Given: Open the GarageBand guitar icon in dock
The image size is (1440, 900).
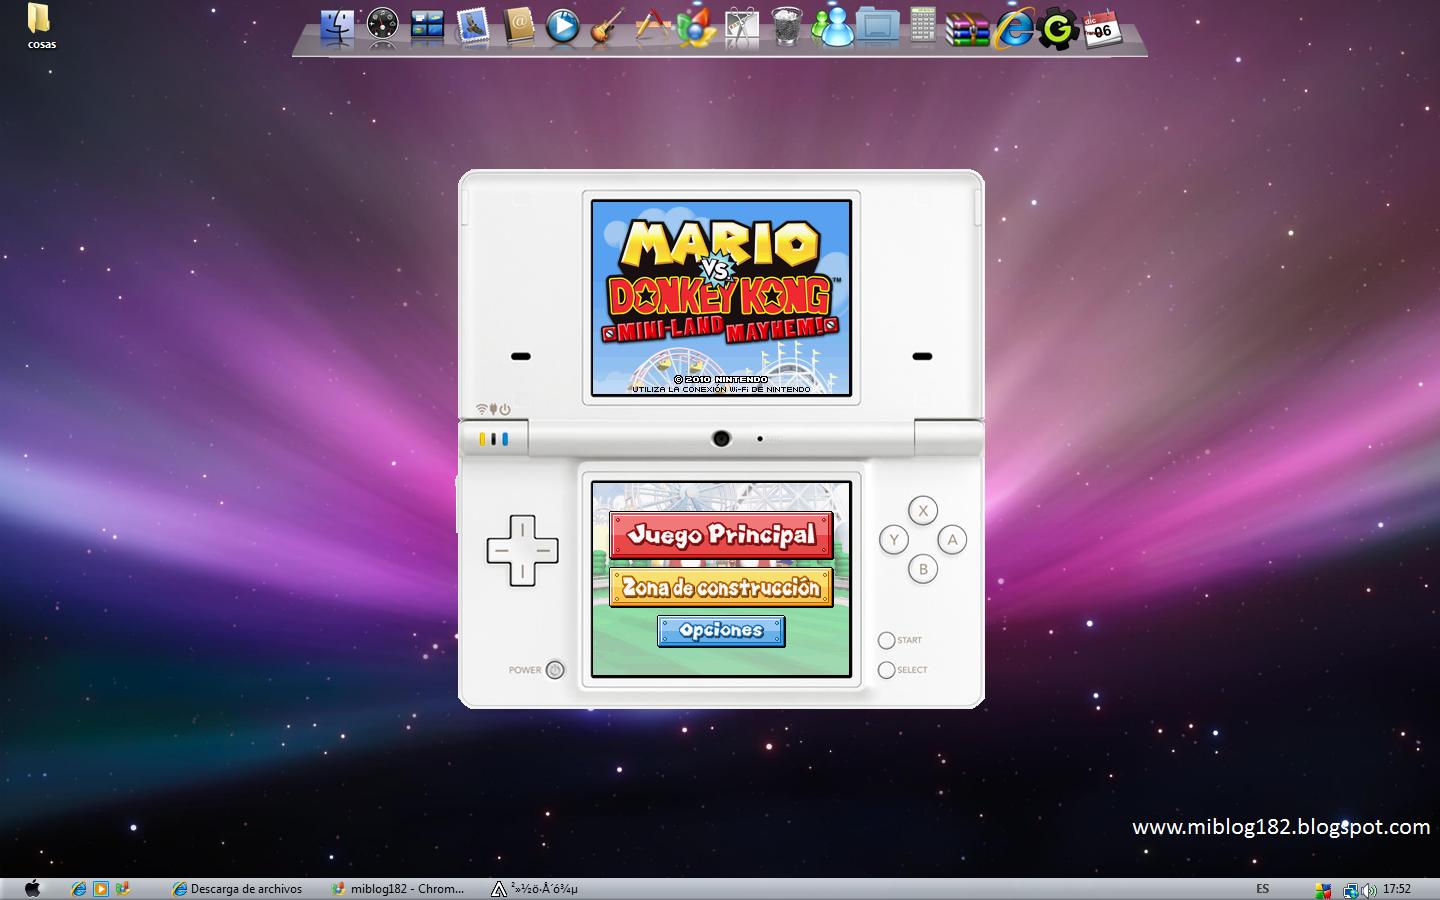Looking at the screenshot, I should (607, 26).
